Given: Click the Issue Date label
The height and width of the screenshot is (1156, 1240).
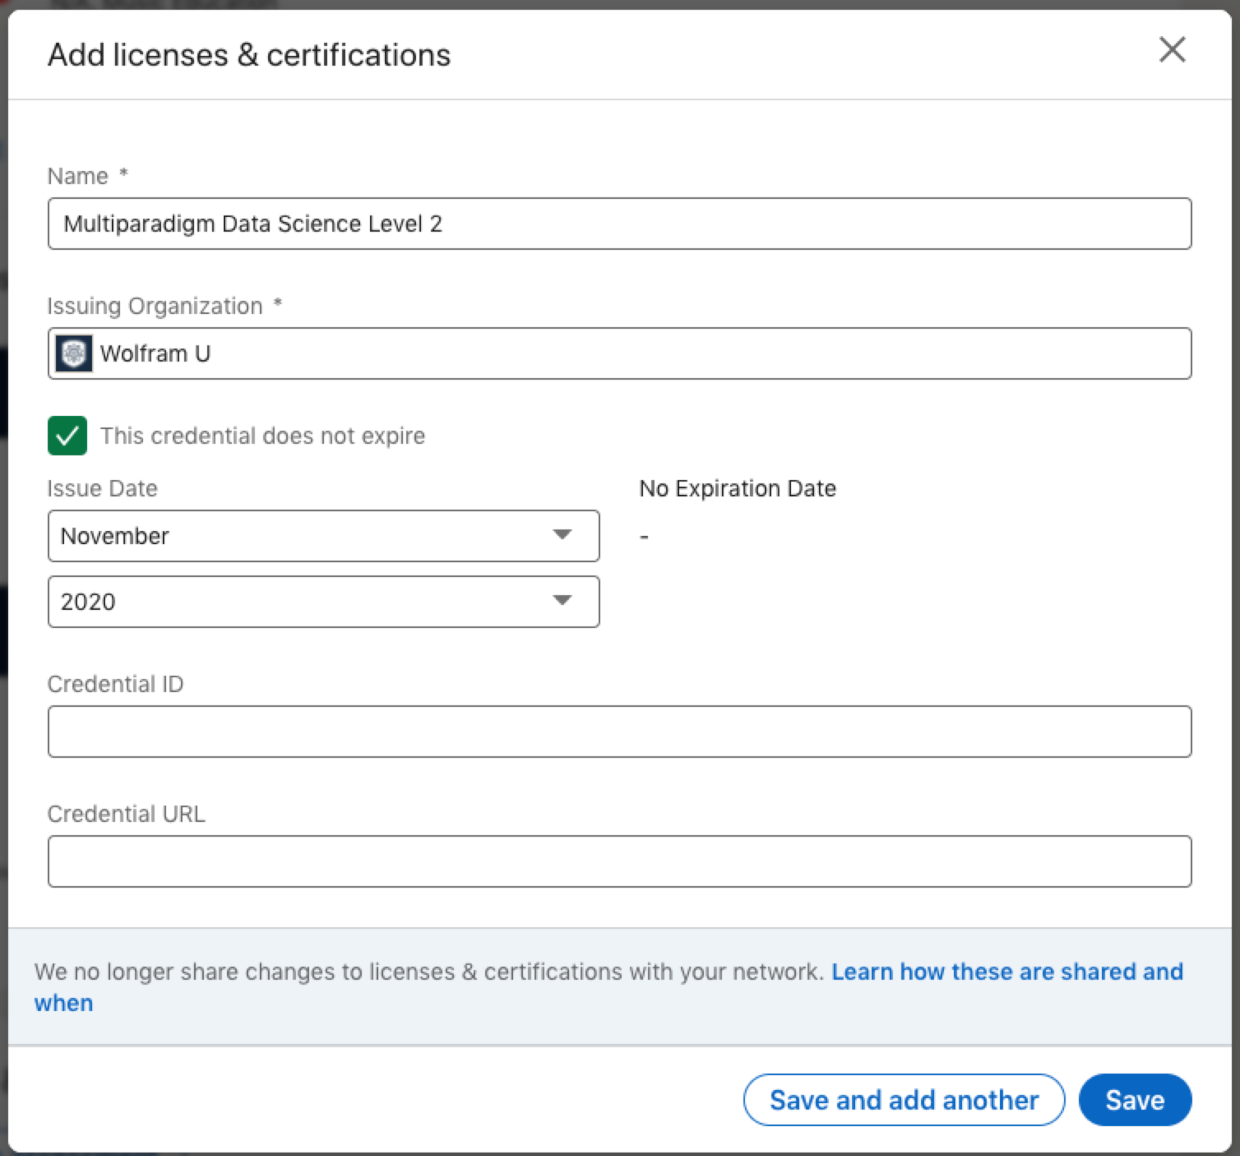Looking at the screenshot, I should (x=102, y=489).
